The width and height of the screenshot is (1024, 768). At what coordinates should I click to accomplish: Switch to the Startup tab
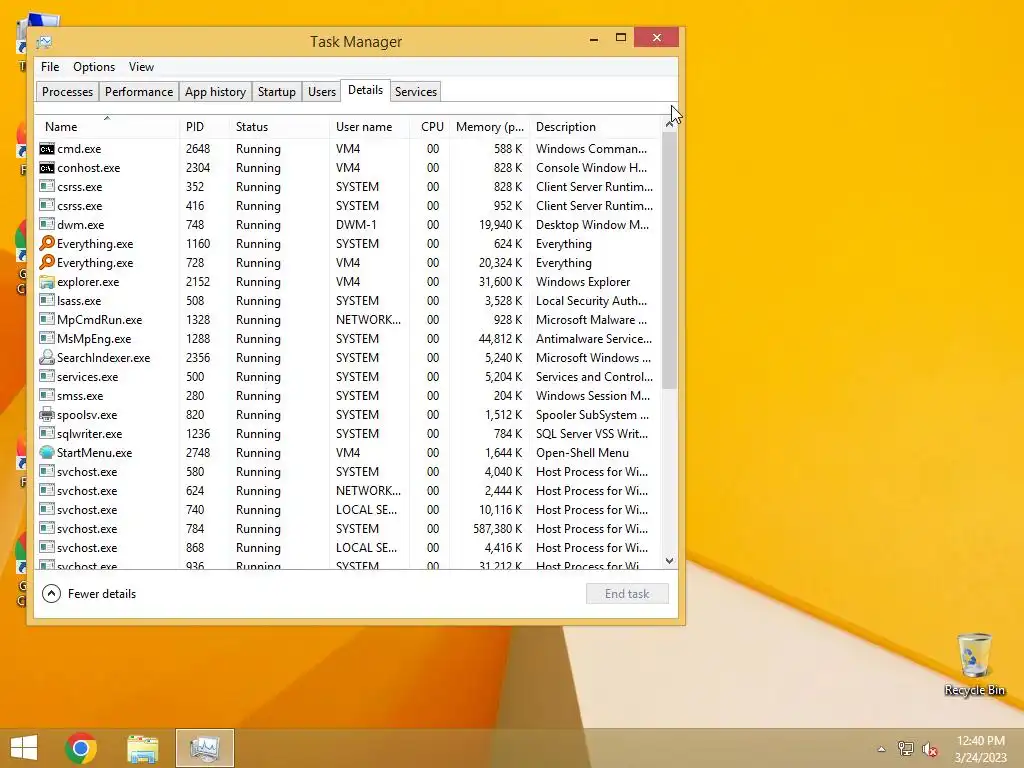276,91
